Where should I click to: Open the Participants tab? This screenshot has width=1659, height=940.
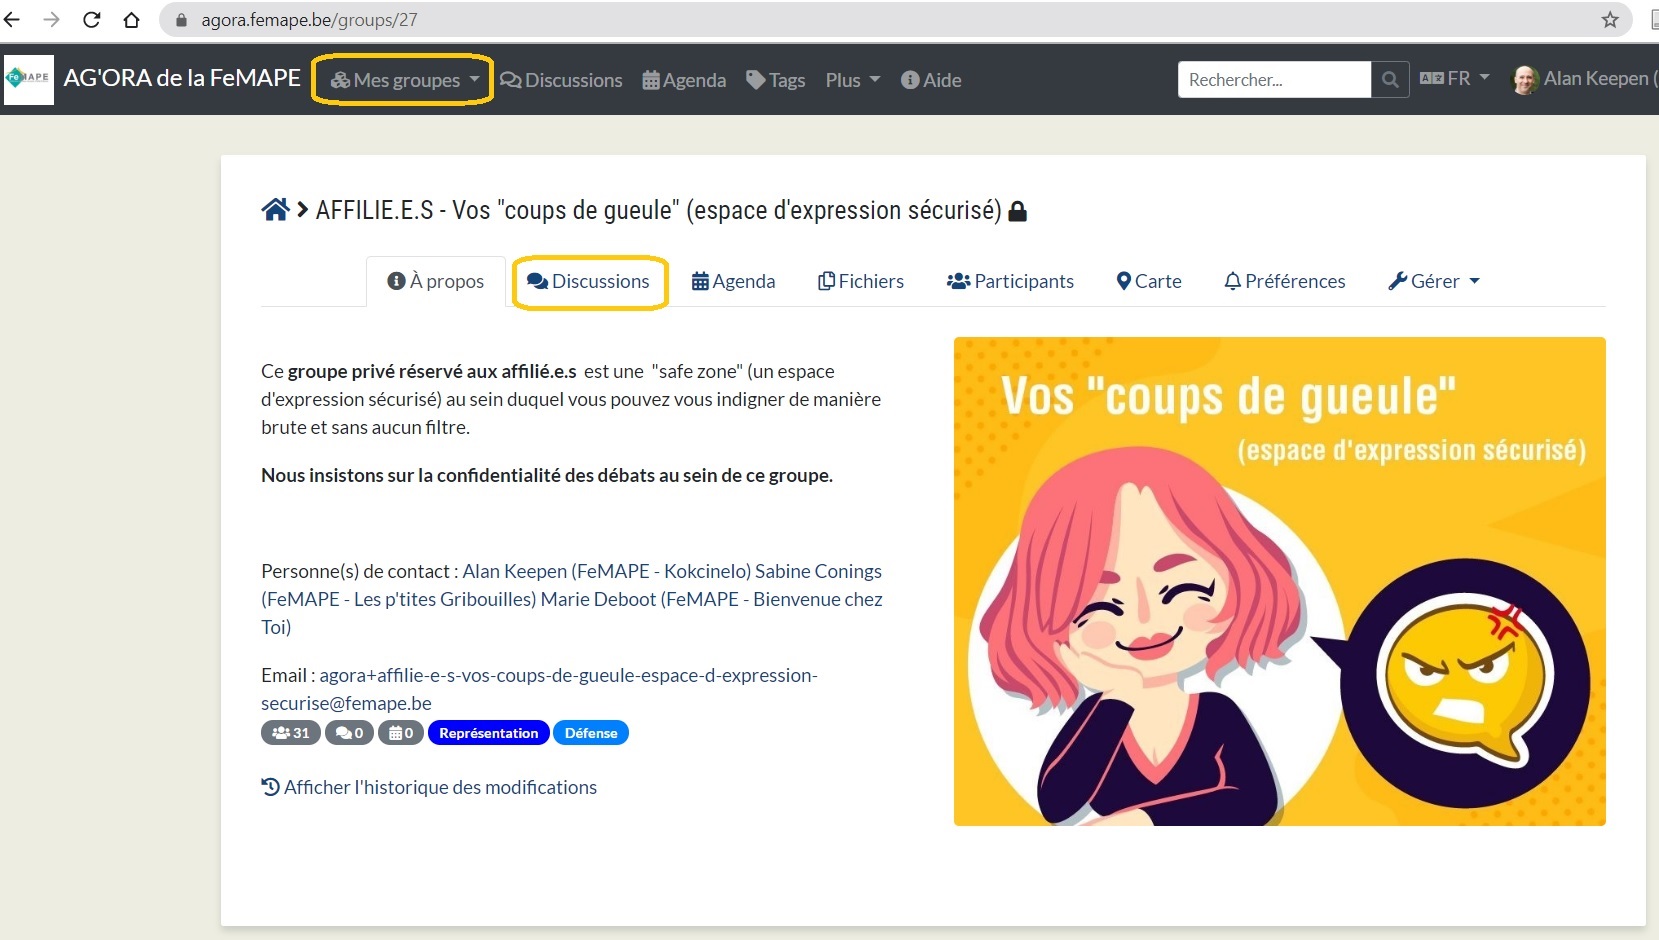click(1010, 282)
